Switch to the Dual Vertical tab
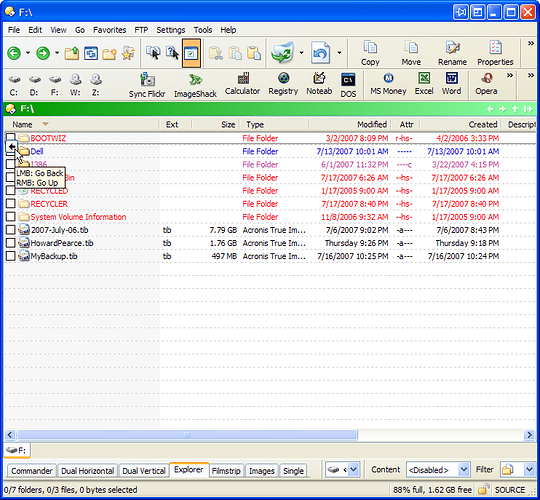540x500 pixels. tap(144, 471)
